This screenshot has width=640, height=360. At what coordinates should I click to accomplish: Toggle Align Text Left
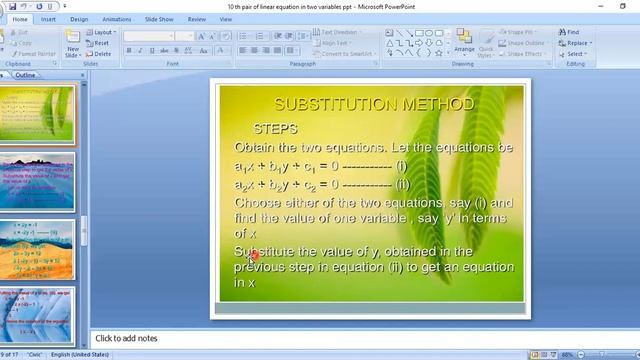[x=243, y=51]
